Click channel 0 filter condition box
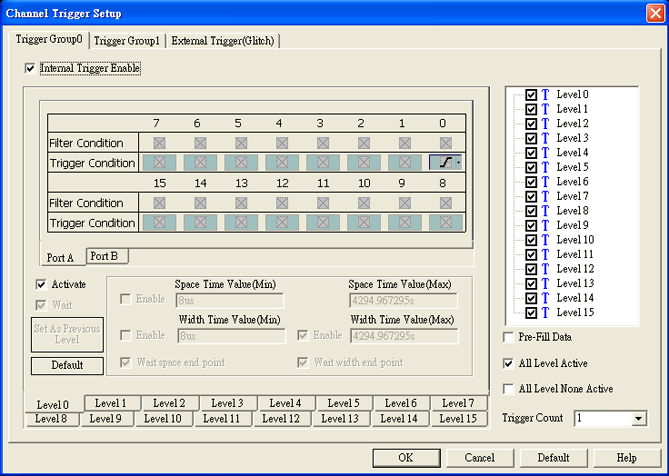 (x=445, y=143)
